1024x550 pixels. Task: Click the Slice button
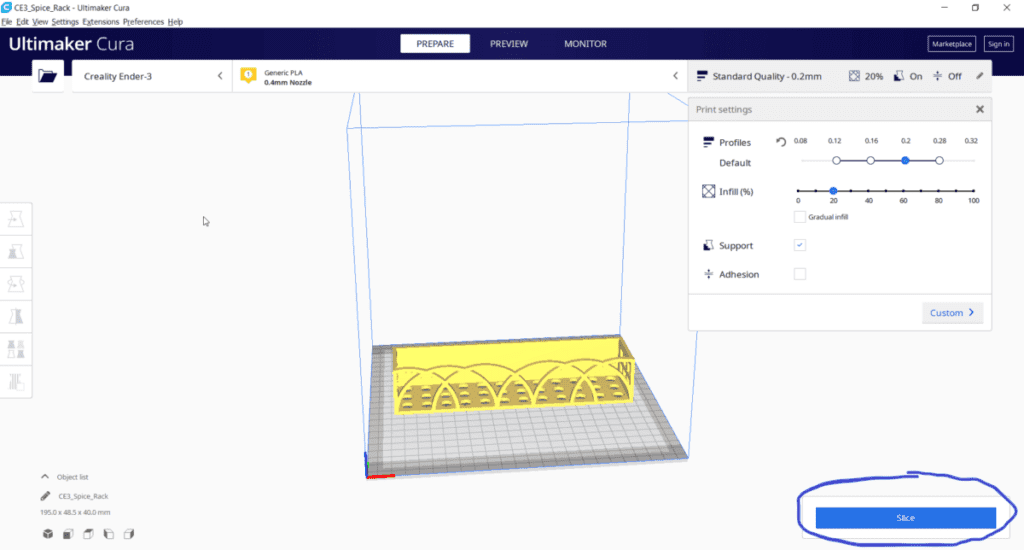(x=905, y=517)
